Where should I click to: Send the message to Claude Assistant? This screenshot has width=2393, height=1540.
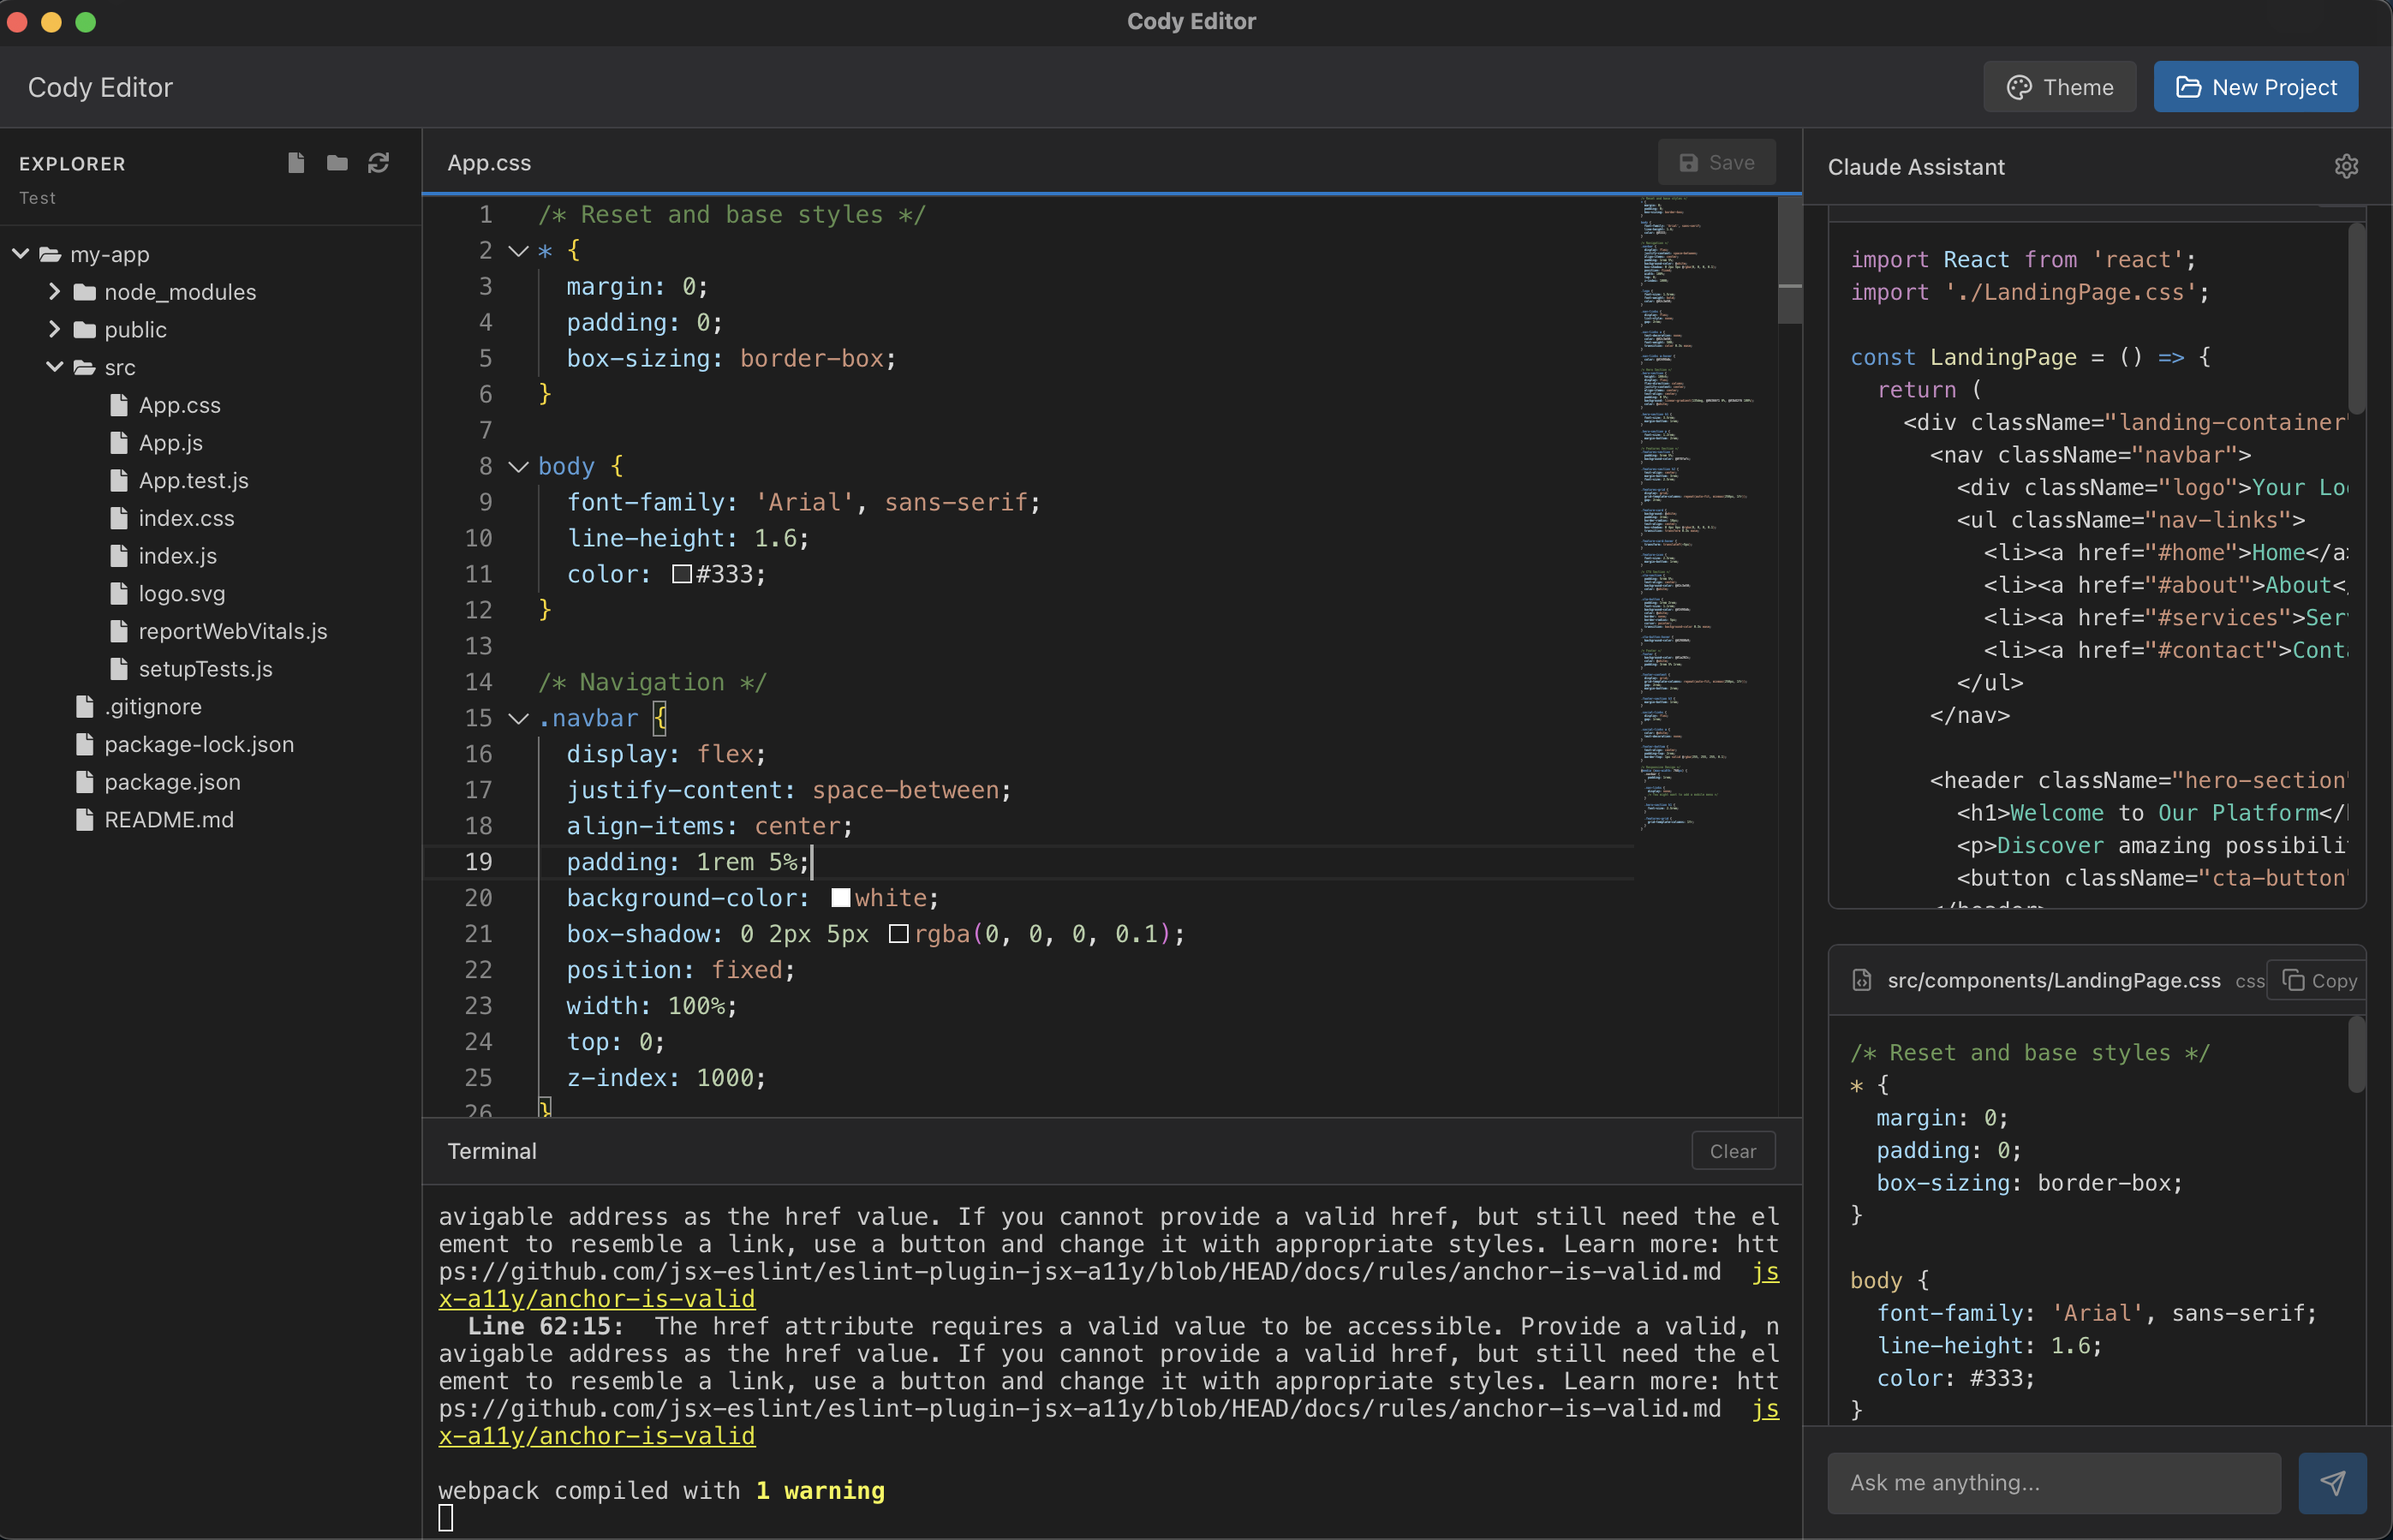[x=2332, y=1483]
